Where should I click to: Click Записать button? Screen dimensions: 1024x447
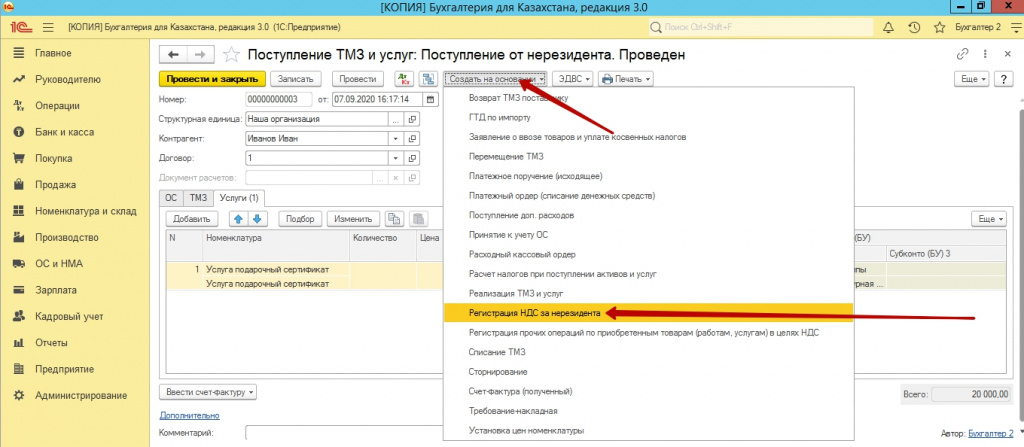[x=296, y=79]
